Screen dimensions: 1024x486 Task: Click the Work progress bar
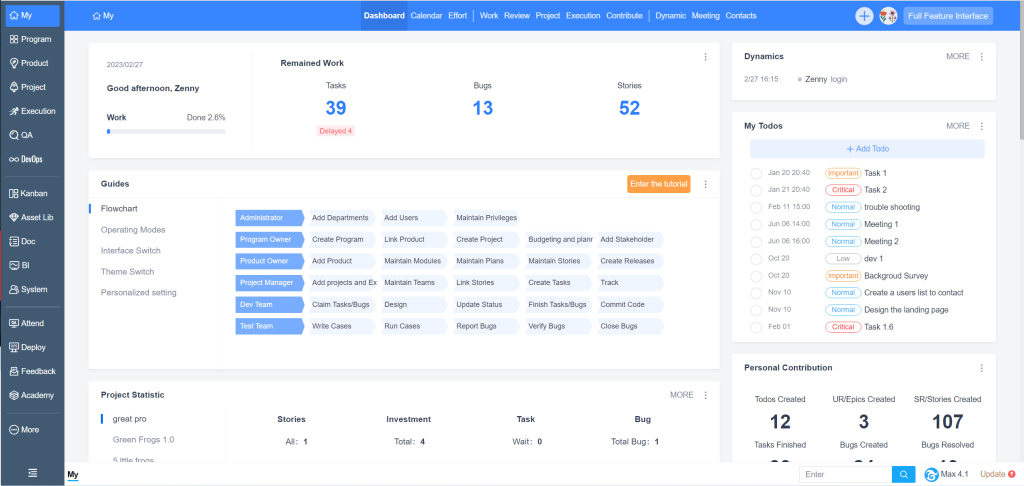point(166,131)
